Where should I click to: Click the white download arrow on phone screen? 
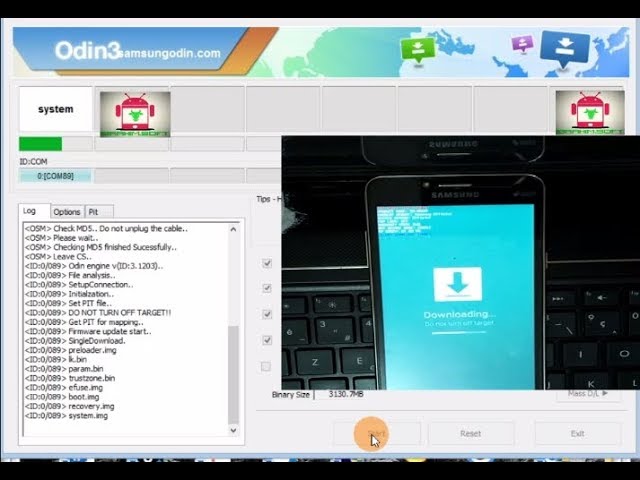(x=458, y=284)
